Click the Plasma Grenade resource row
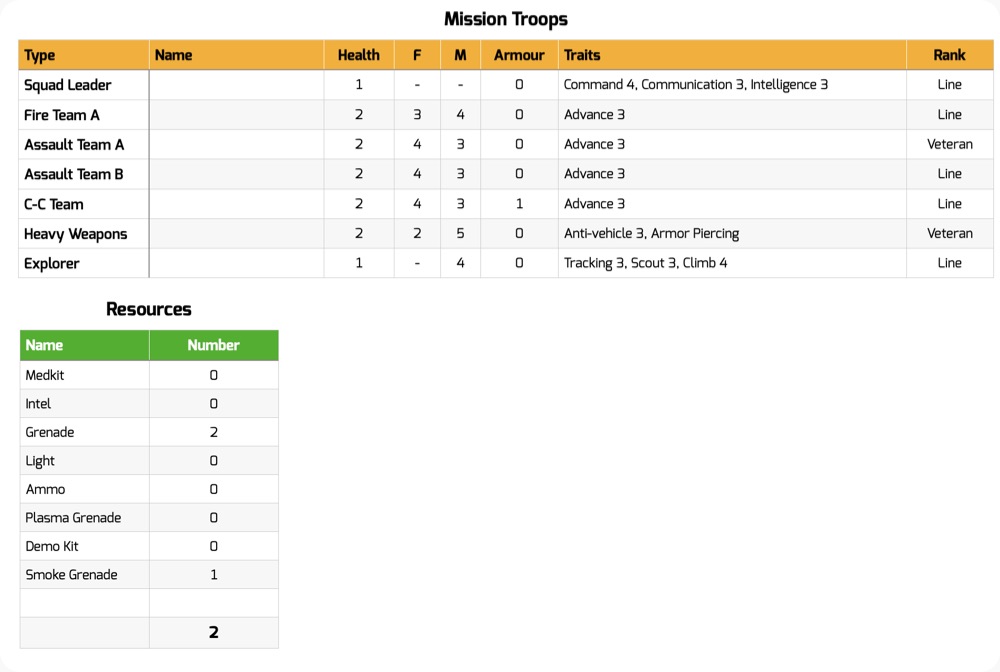Image resolution: width=1000 pixels, height=672 pixels. [149, 518]
